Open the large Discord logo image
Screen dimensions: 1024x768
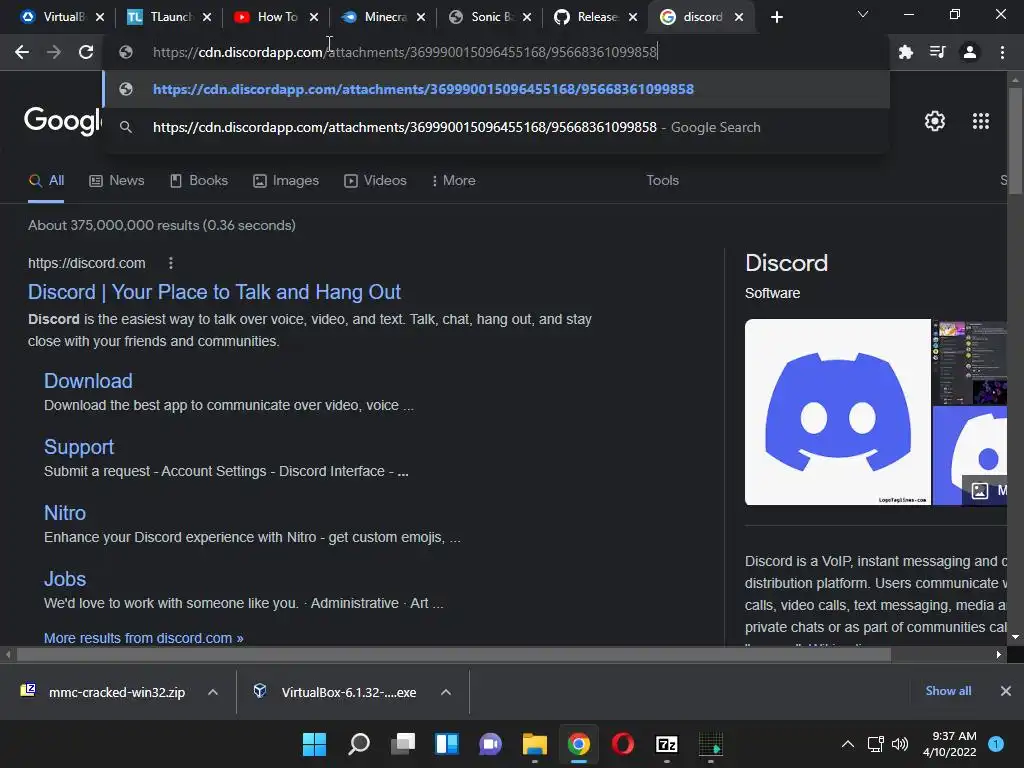(838, 412)
